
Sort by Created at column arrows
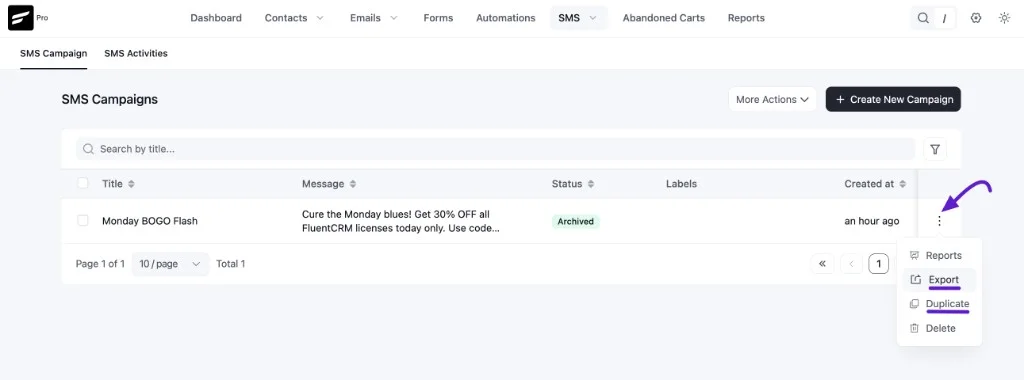(x=903, y=184)
